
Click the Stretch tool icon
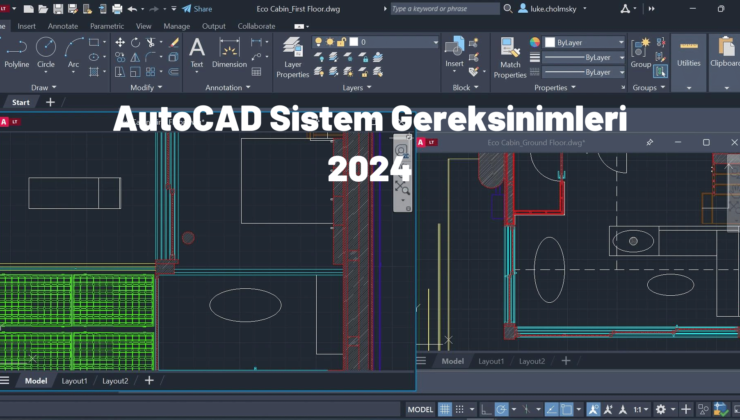120,72
